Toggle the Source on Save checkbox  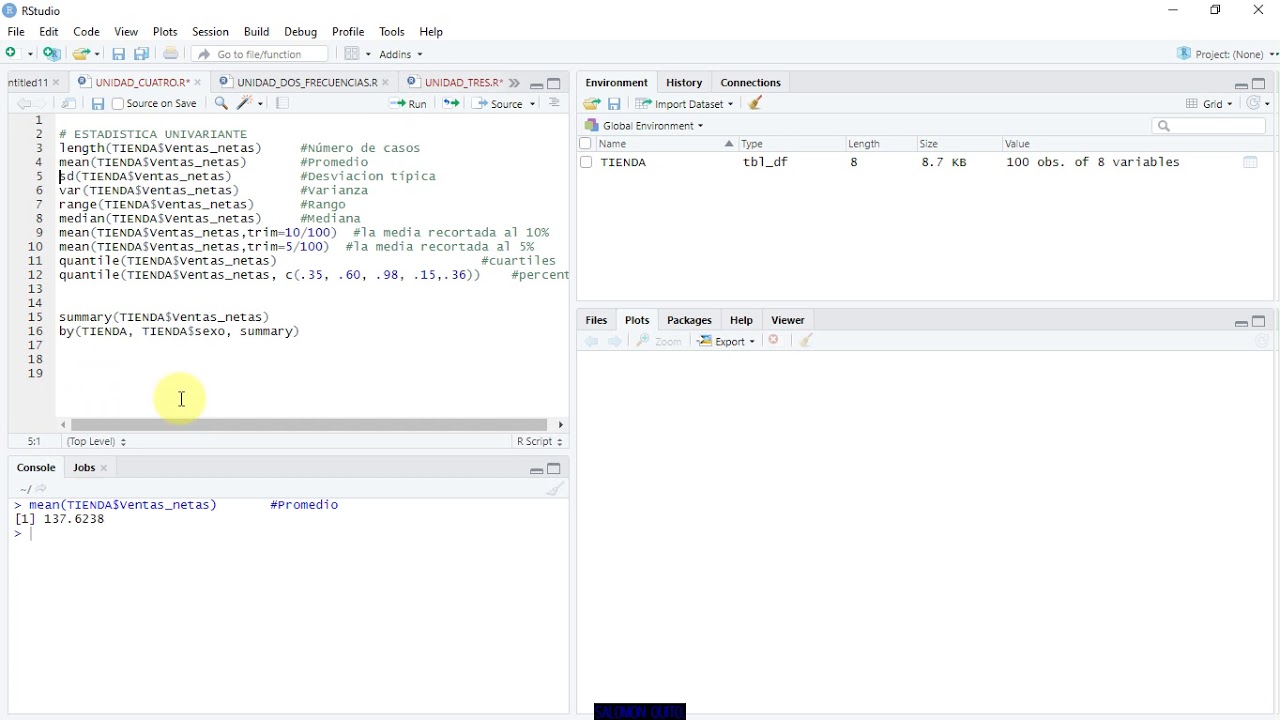(118, 104)
